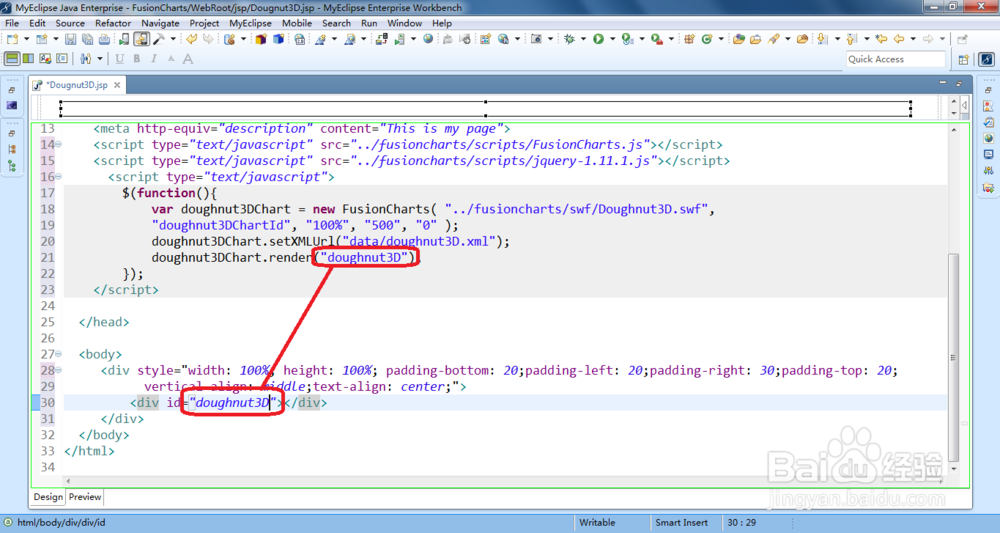Click the open folder task icon
The width and height of the screenshot is (1000, 533).
(756, 40)
